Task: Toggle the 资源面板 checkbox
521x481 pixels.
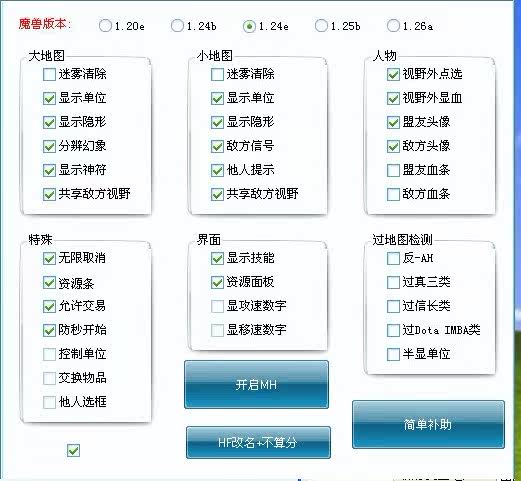Action: tap(217, 283)
